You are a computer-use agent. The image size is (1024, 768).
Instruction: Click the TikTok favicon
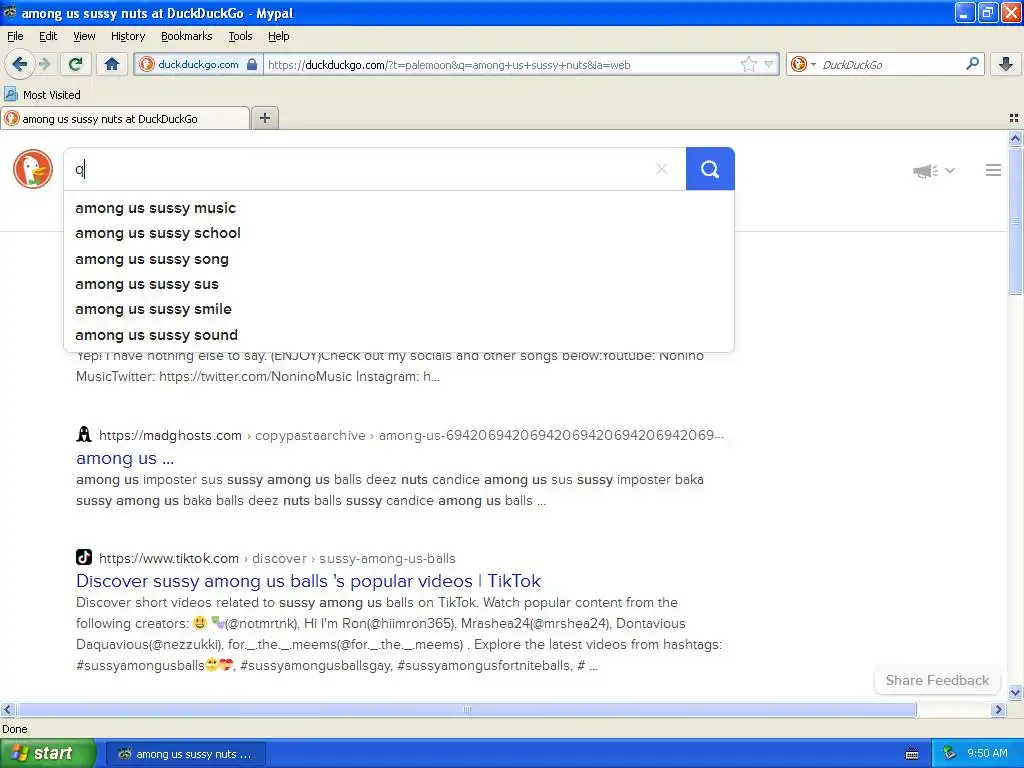84,557
